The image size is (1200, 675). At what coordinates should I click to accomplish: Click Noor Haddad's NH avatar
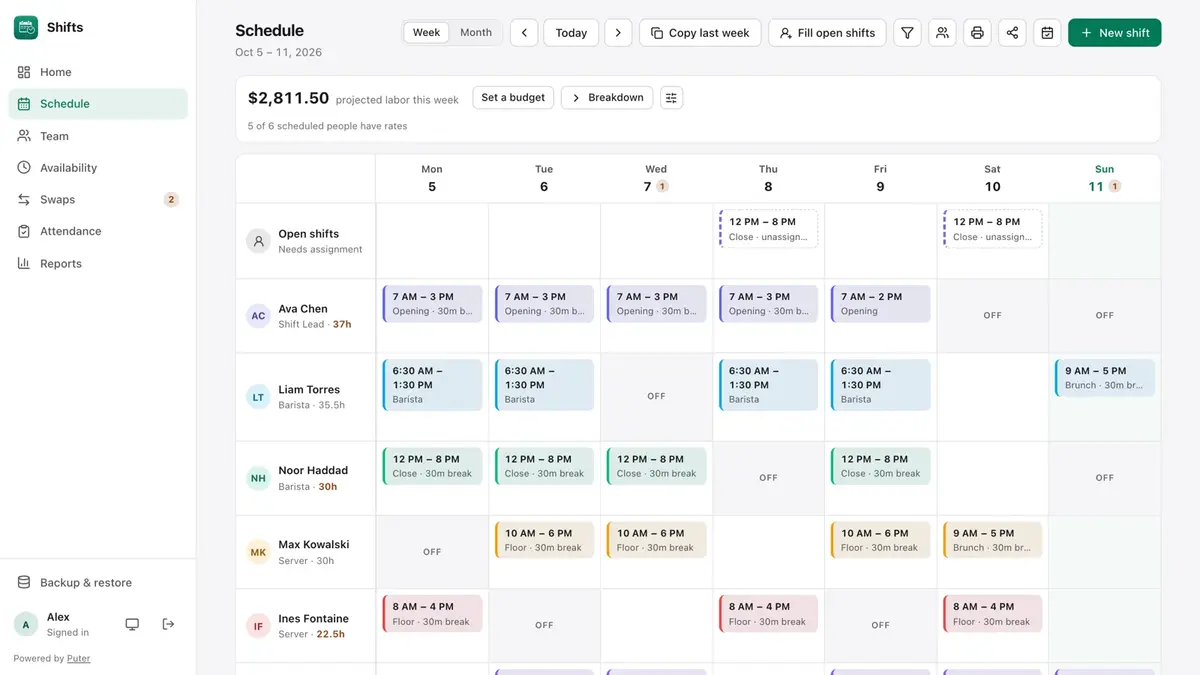259,478
